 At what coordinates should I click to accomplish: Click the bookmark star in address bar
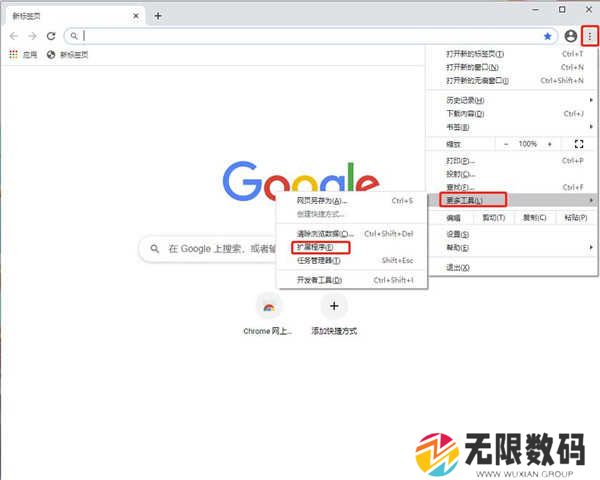point(548,36)
